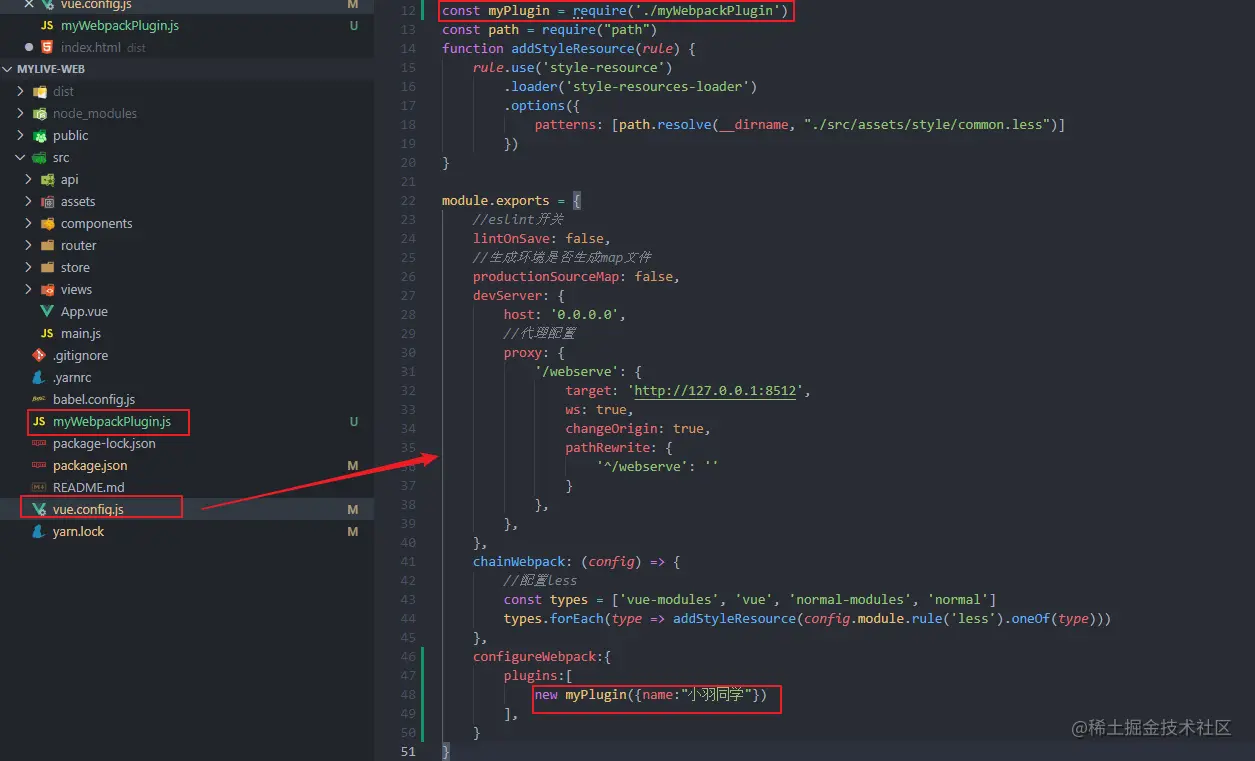Click the 'patterns: [path.resolve(...' line

coord(800,124)
